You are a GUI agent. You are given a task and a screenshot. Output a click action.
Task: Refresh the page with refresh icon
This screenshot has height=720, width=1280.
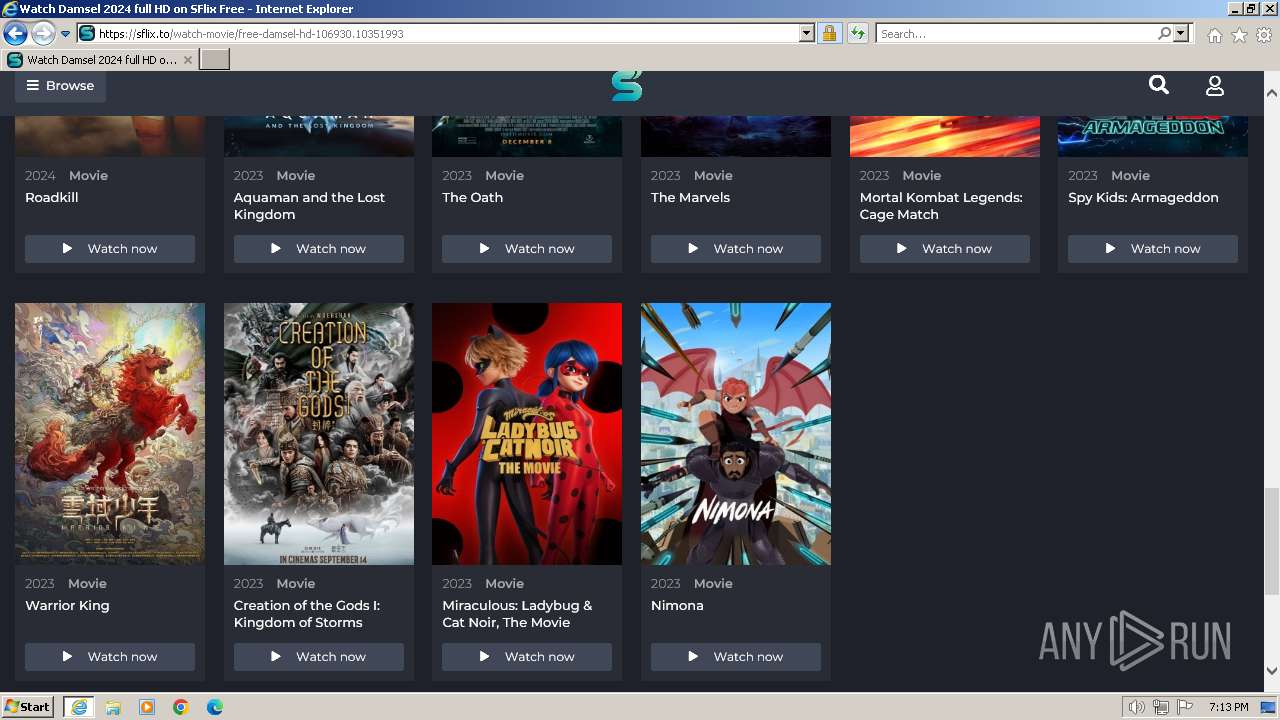[x=857, y=33]
